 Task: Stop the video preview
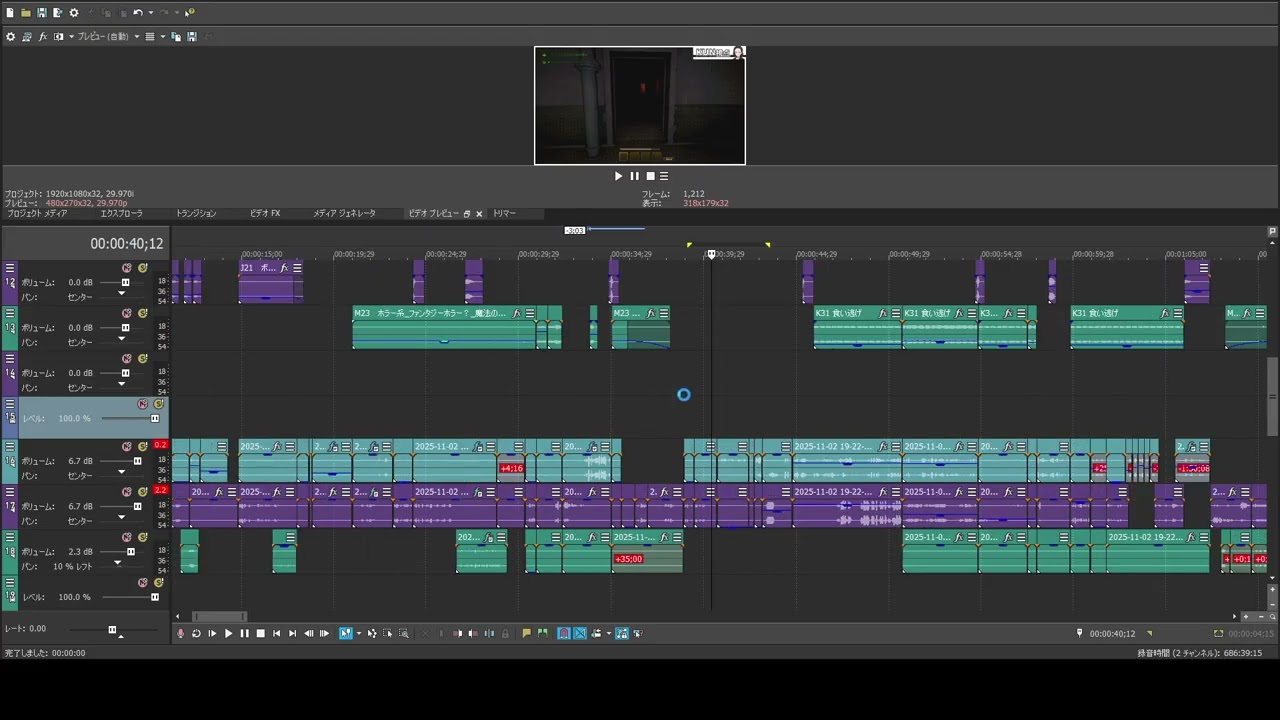tap(650, 176)
